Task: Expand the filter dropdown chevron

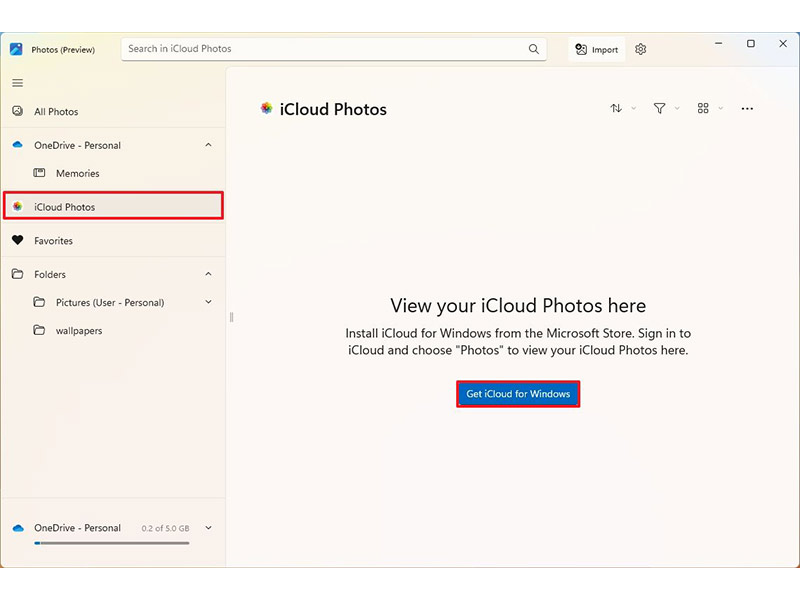Action: tap(677, 108)
